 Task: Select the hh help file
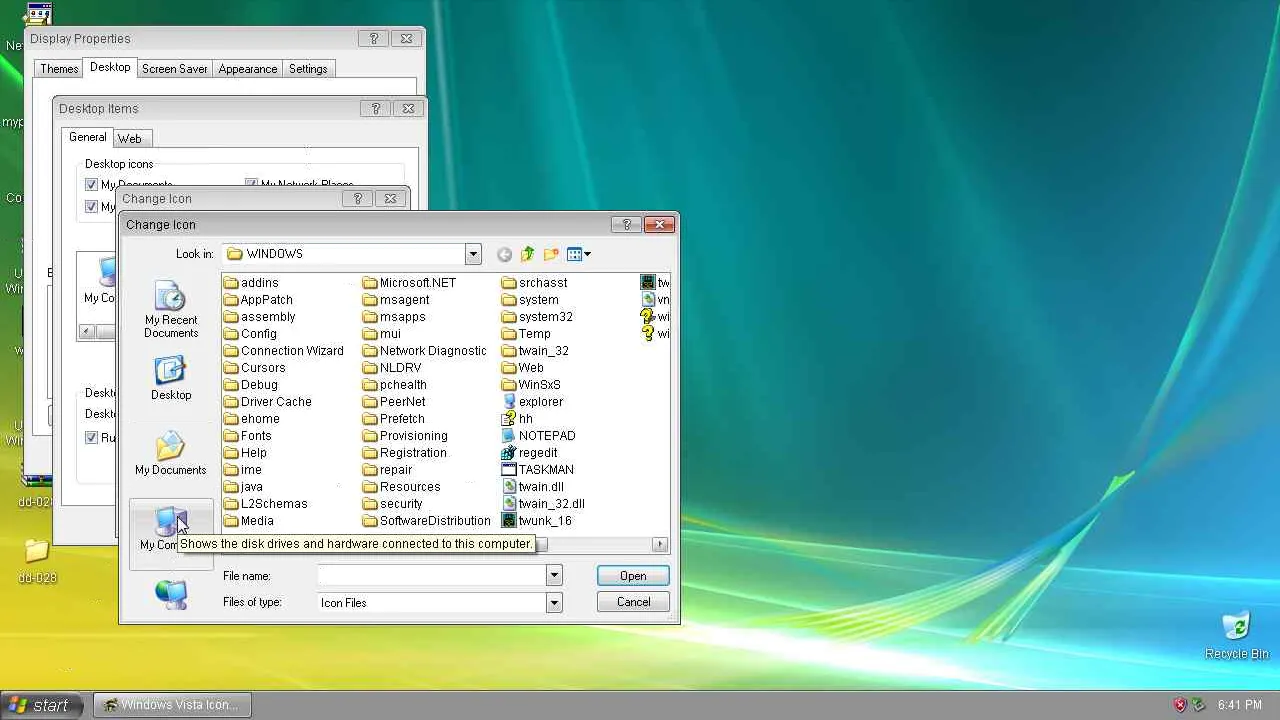click(x=518, y=419)
